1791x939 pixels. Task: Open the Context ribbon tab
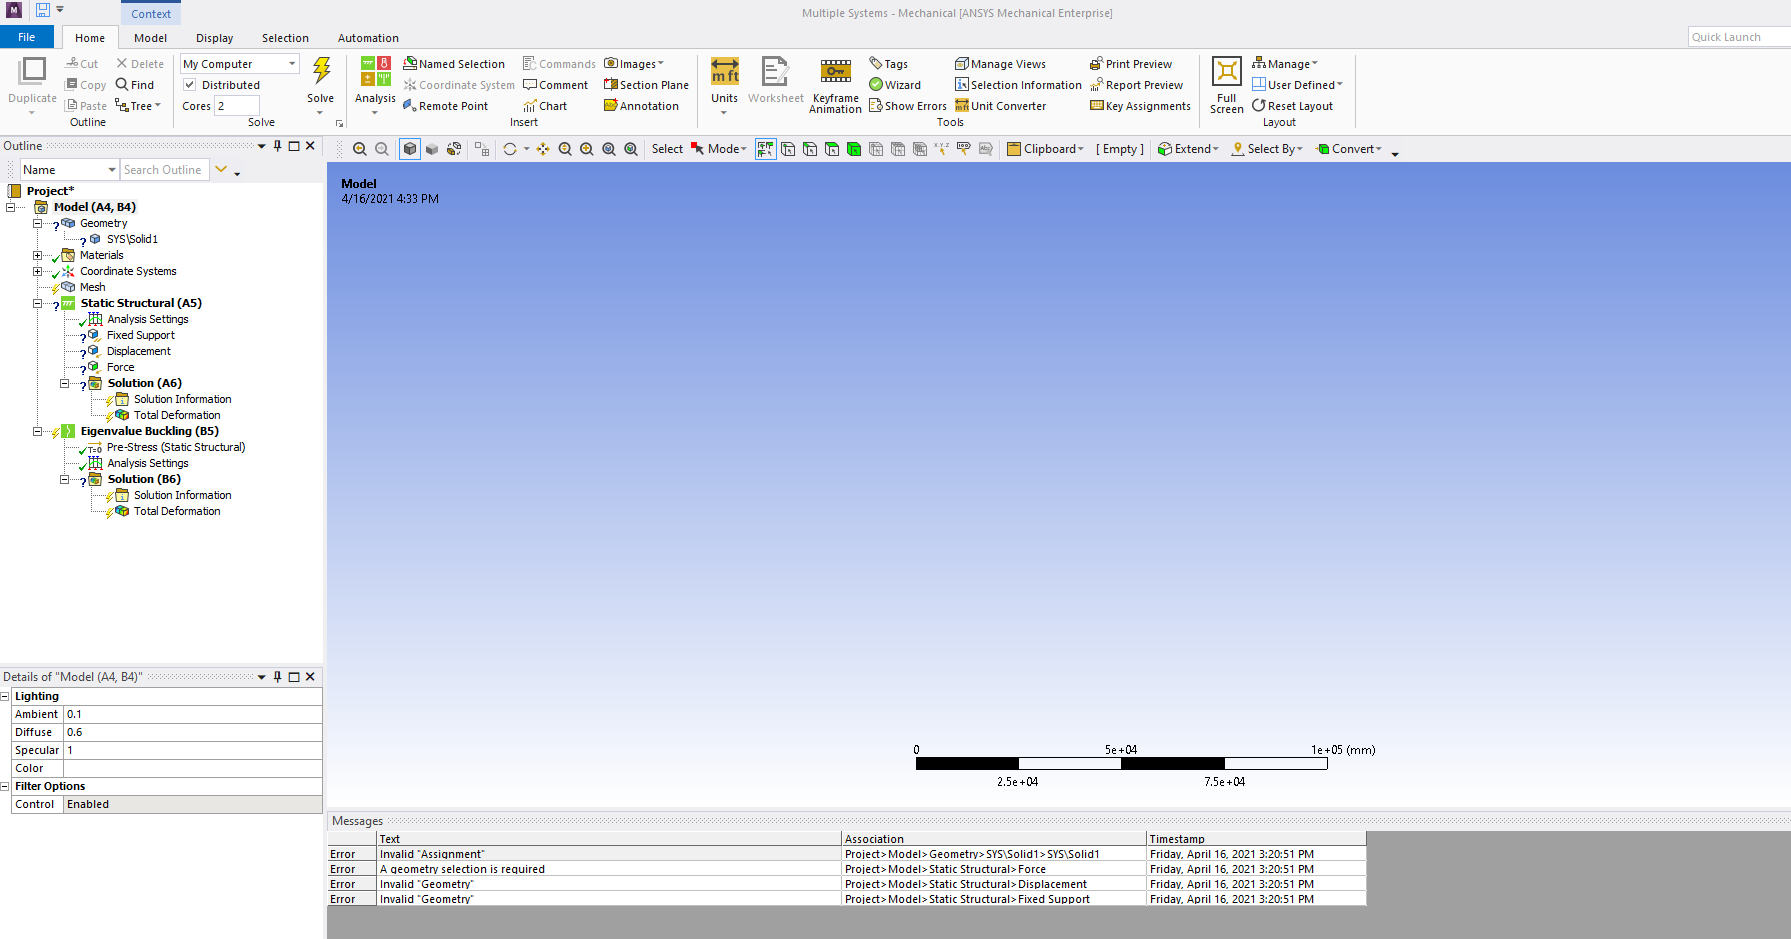151,13
